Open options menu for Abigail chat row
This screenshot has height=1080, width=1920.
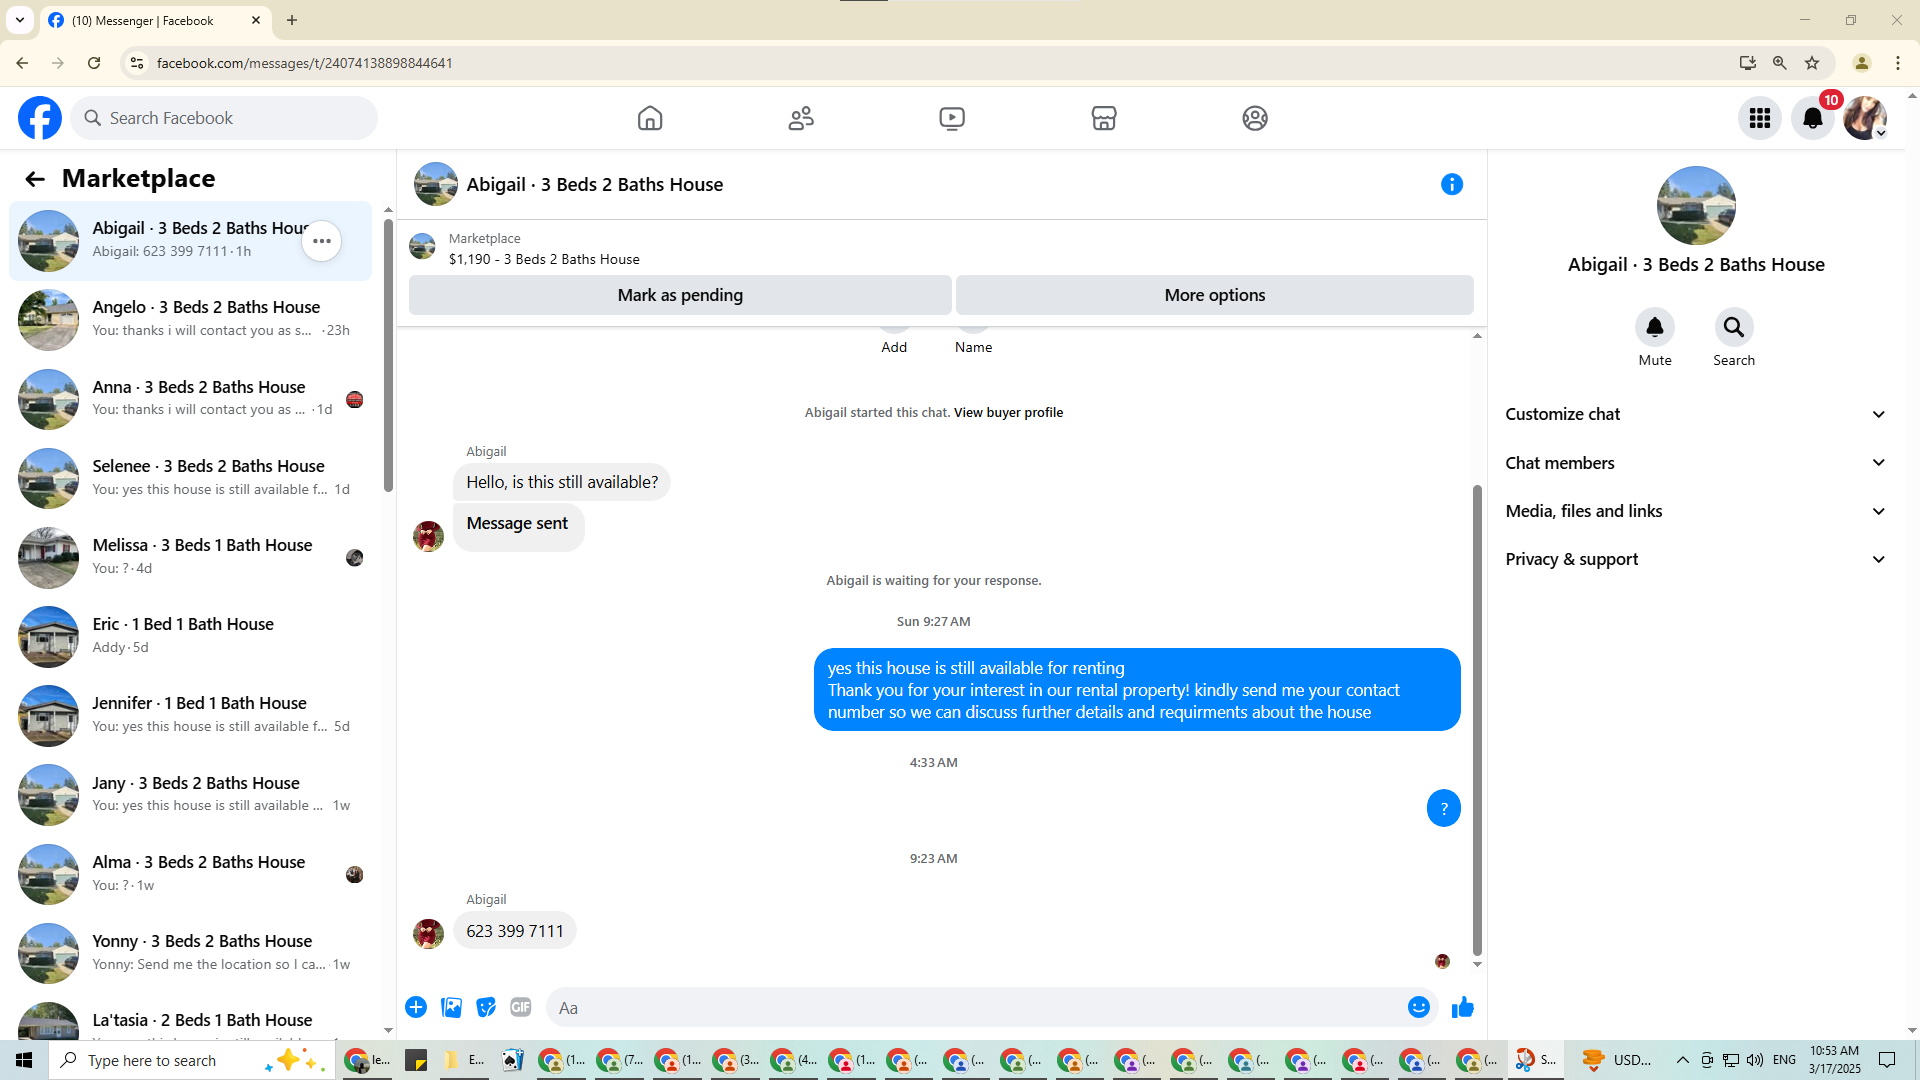[322, 241]
